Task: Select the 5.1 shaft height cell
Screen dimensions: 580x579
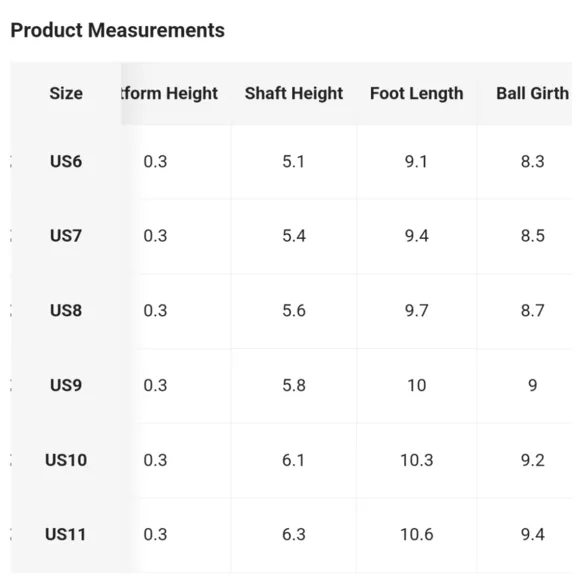Action: (293, 162)
